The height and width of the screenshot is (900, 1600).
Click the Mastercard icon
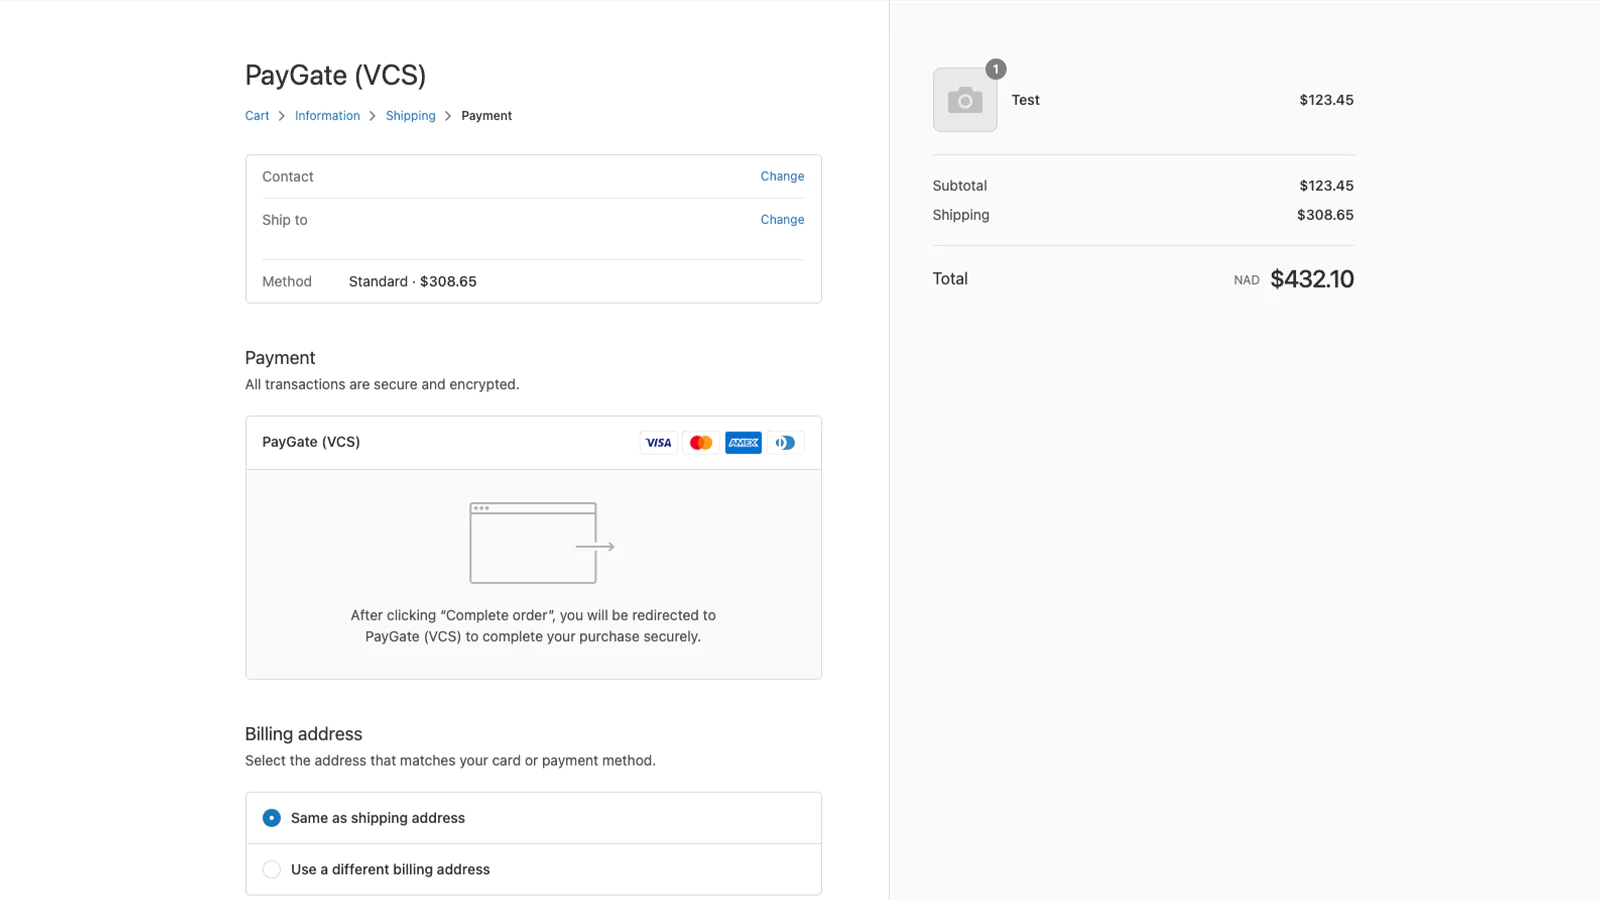point(701,442)
